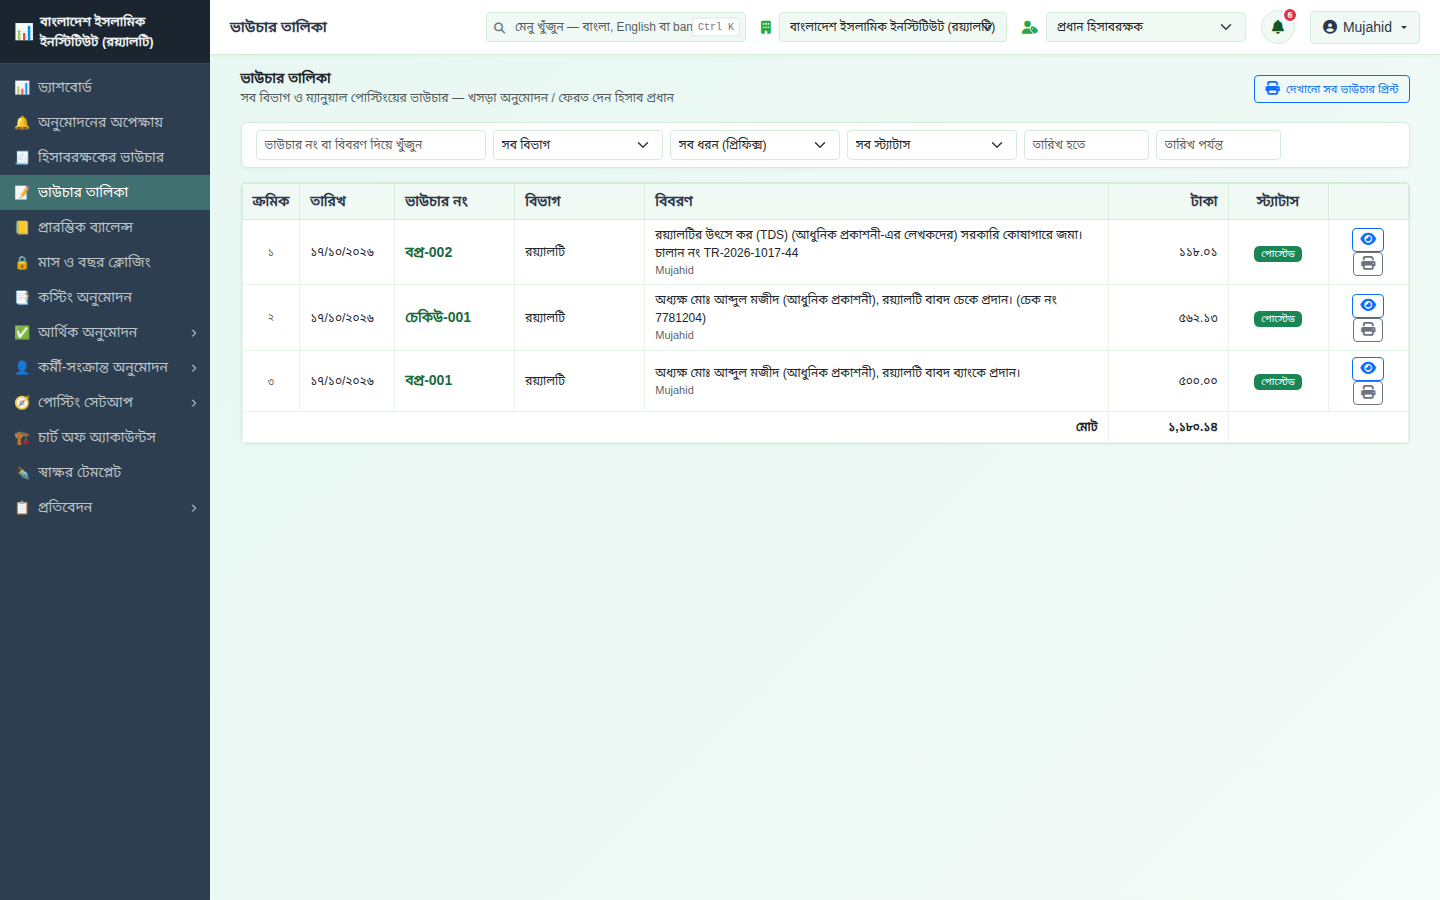Expand কর্মী-সংক্রান্ত অনুমোদন submenu

click(105, 367)
